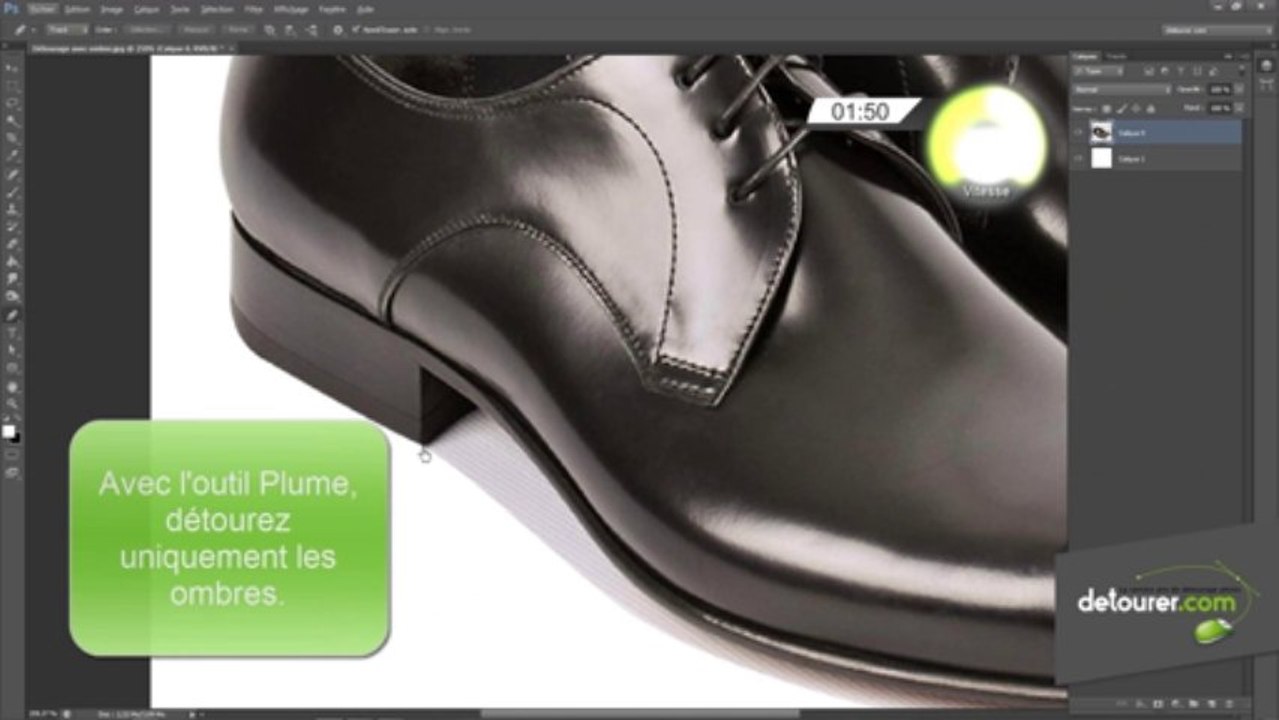Click the path arrangement icon in options bar
The image size is (1279, 720).
[311, 30]
